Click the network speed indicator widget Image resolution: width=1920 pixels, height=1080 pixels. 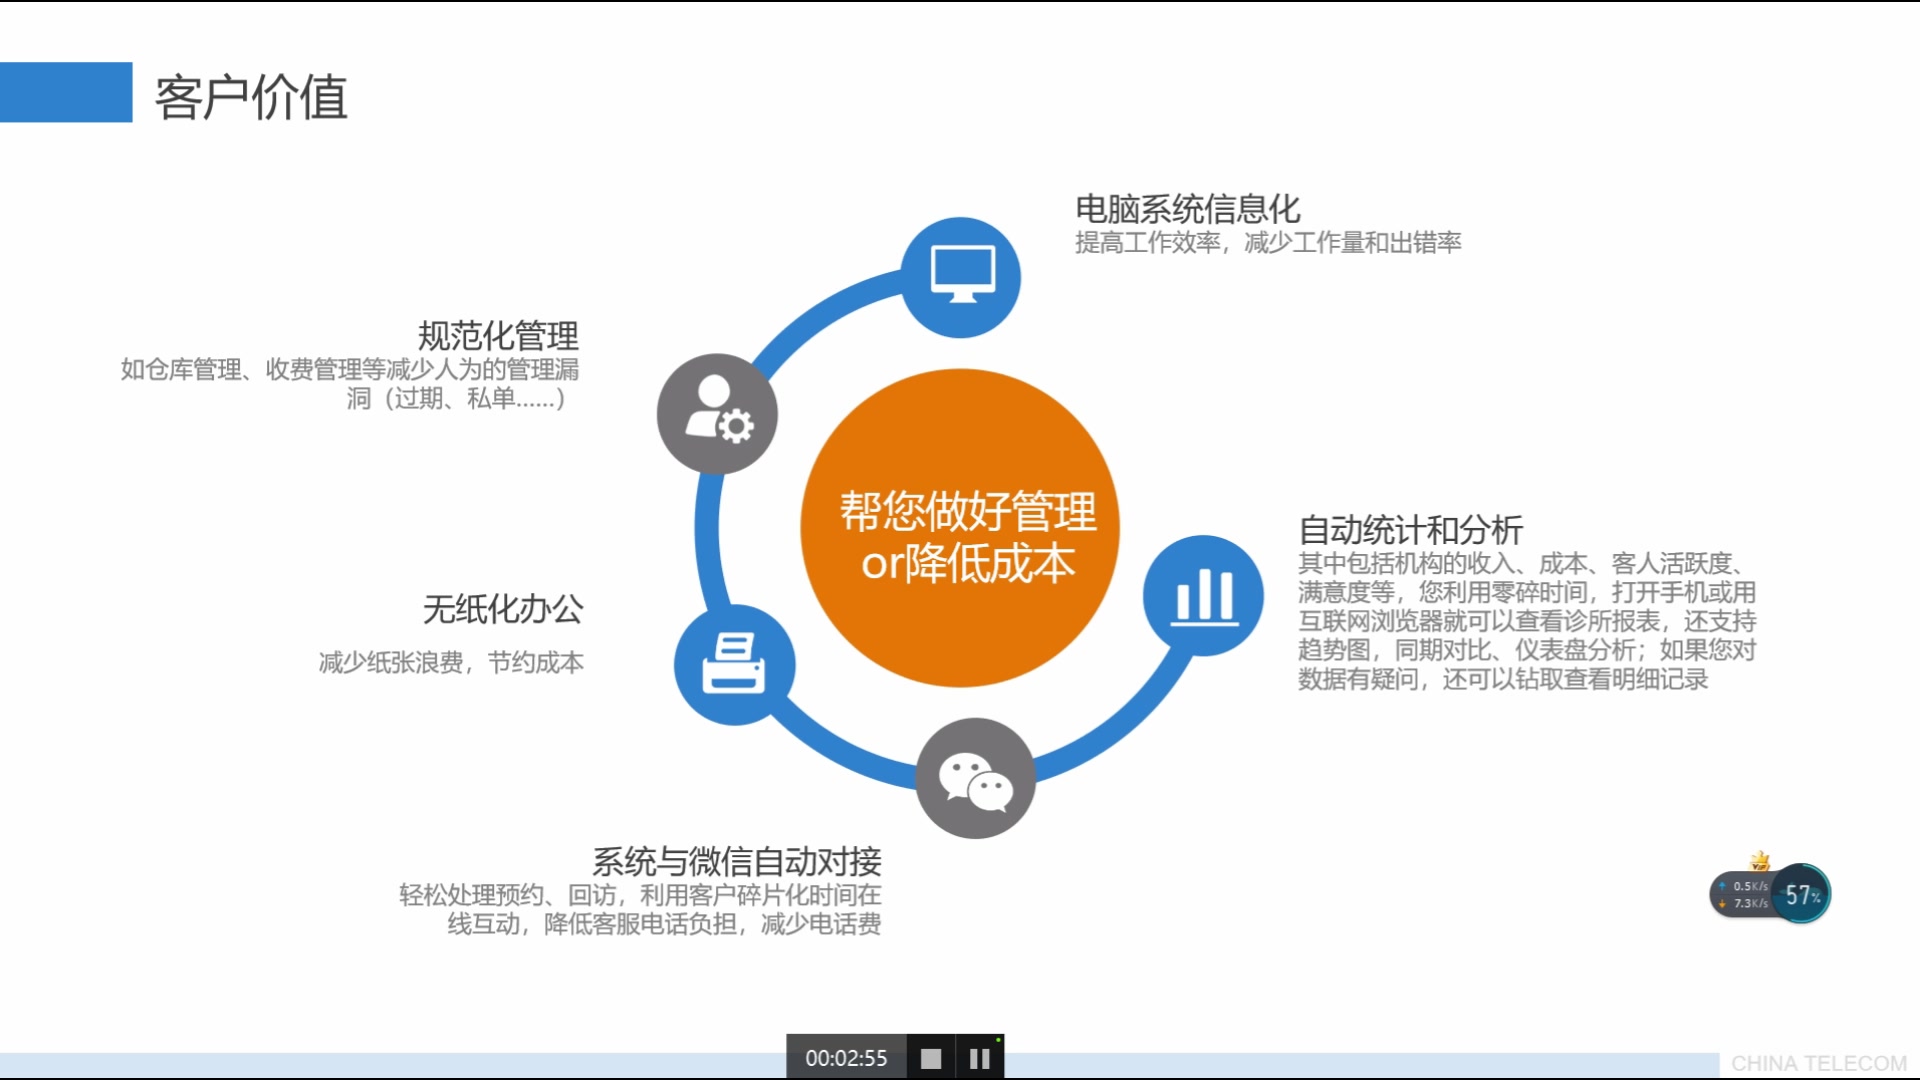[x=1743, y=894]
